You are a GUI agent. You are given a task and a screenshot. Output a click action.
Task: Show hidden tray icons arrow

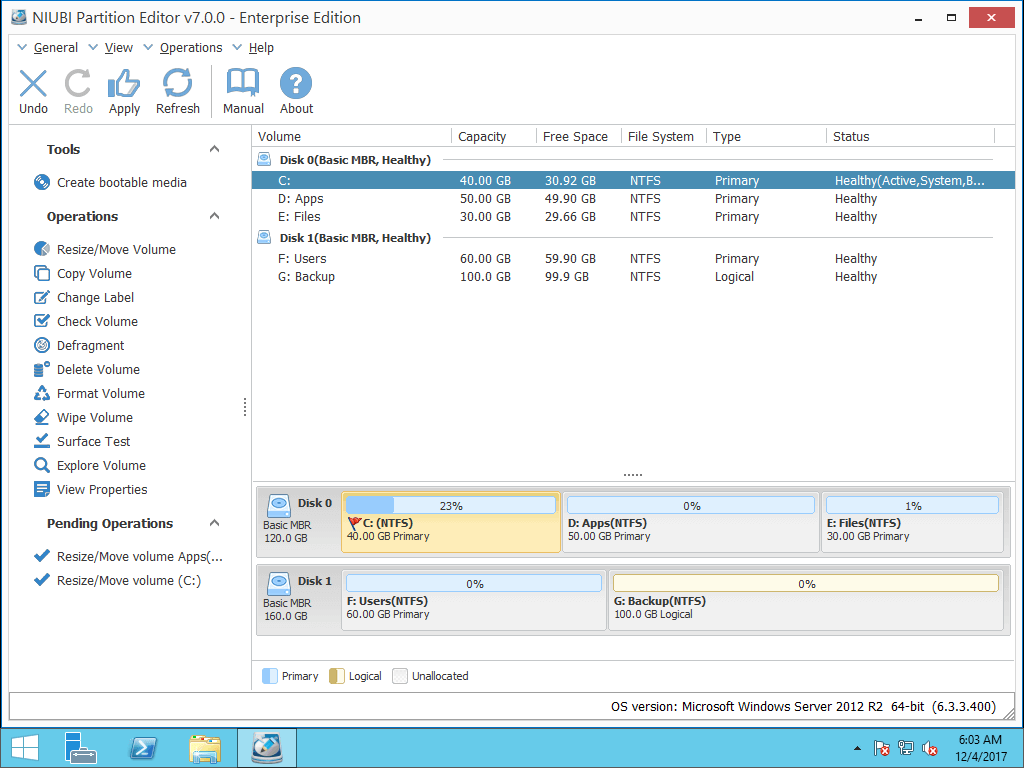coord(857,748)
